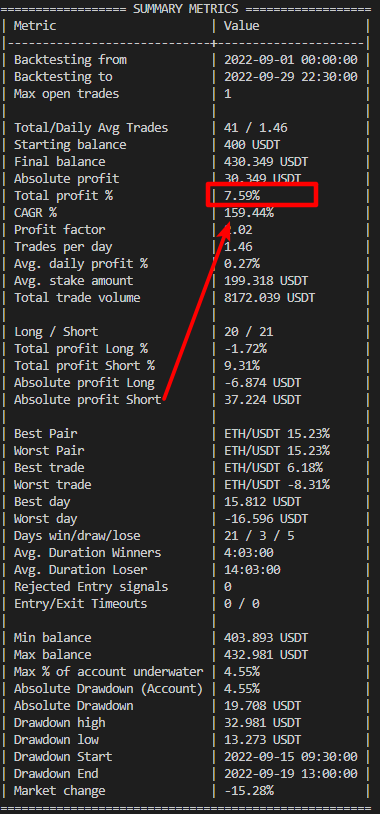Select Entry/Exit Timeouts value 0 / 0
Viewport: 380px width, 814px height.
(x=241, y=604)
